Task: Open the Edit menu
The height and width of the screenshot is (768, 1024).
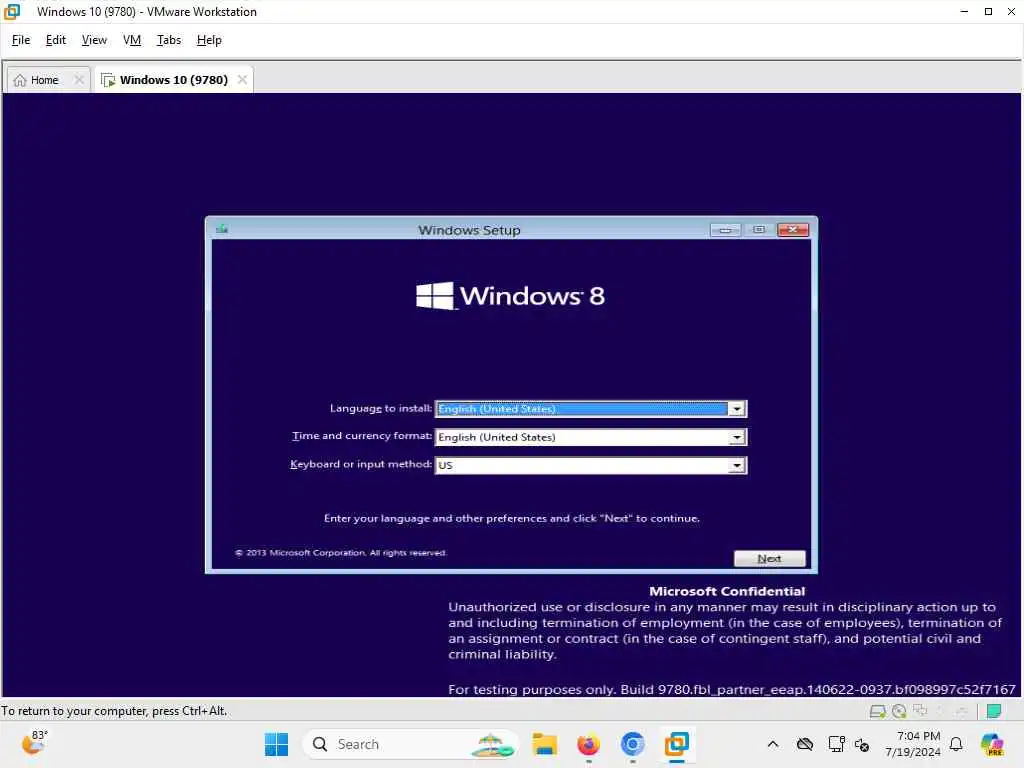Action: 56,40
